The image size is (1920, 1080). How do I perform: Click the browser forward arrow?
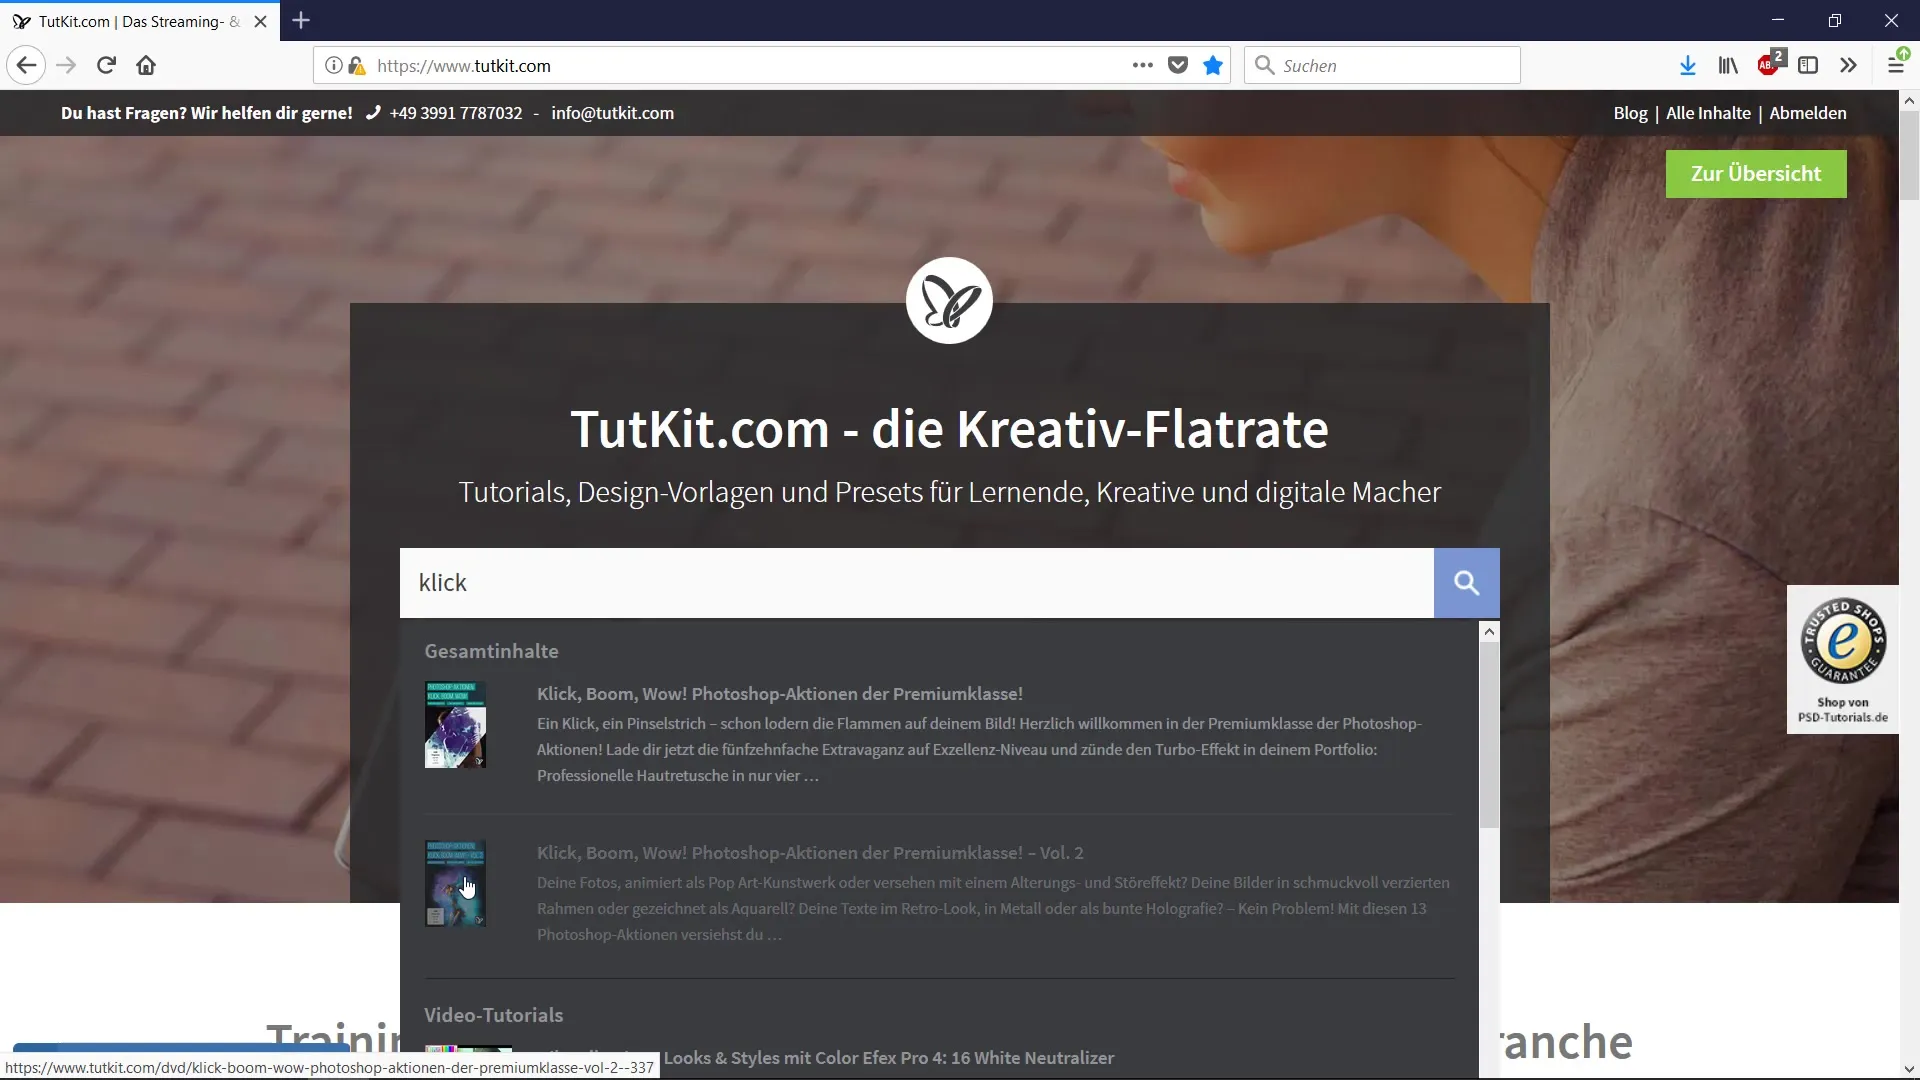66,66
